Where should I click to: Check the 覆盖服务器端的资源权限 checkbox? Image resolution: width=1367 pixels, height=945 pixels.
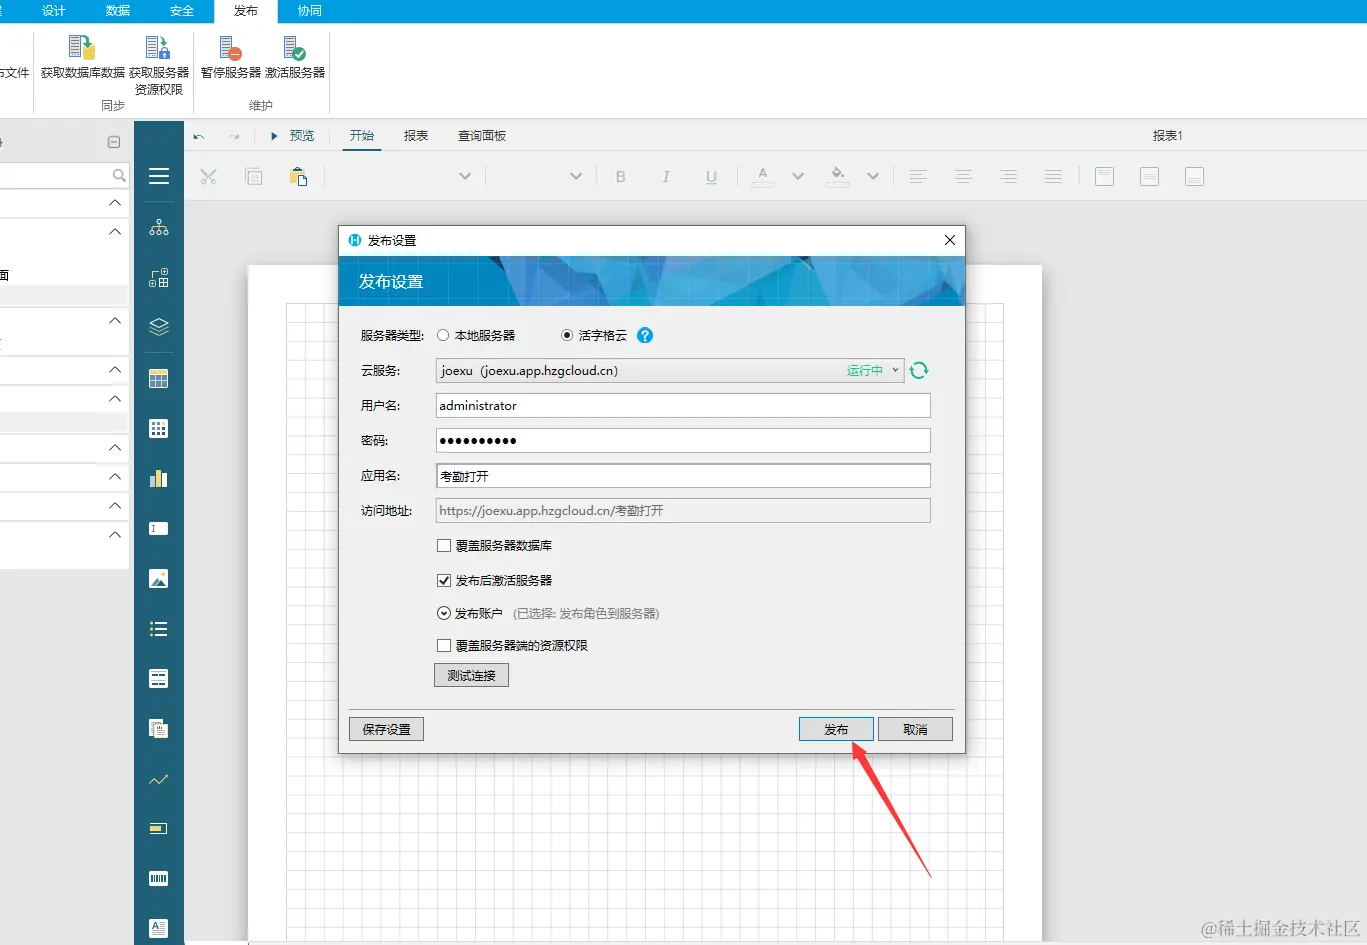(x=444, y=646)
